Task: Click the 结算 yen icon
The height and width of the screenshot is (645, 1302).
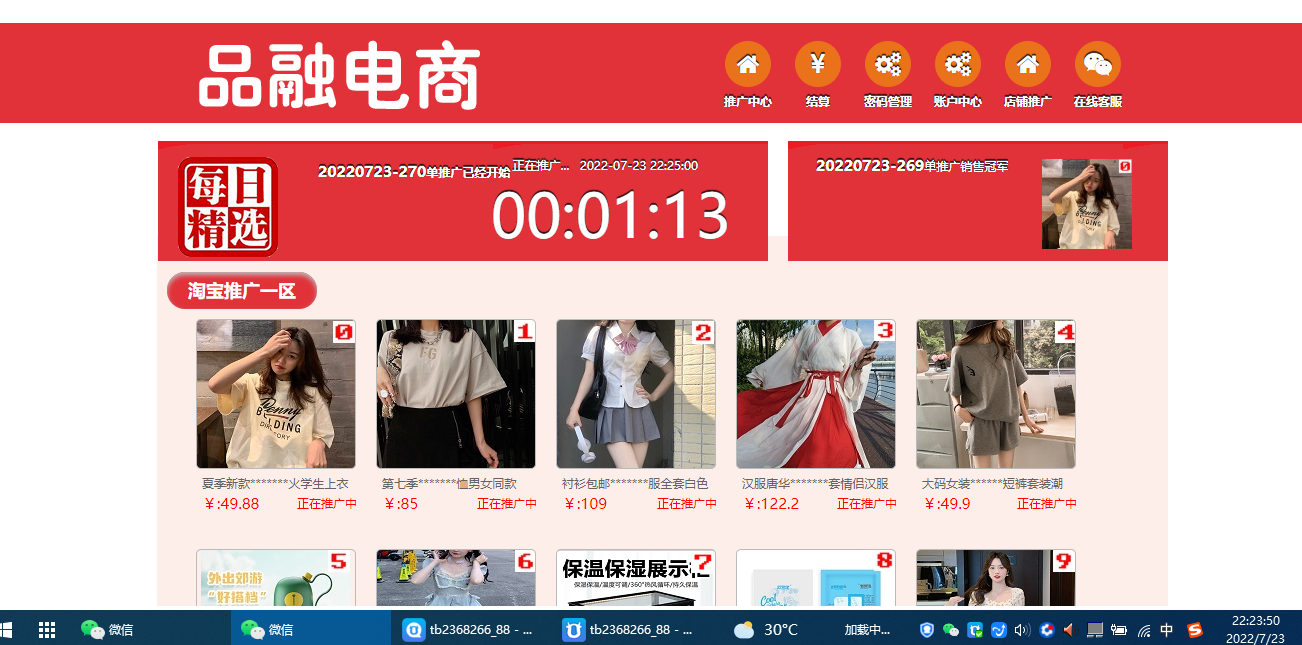Action: 818,64
